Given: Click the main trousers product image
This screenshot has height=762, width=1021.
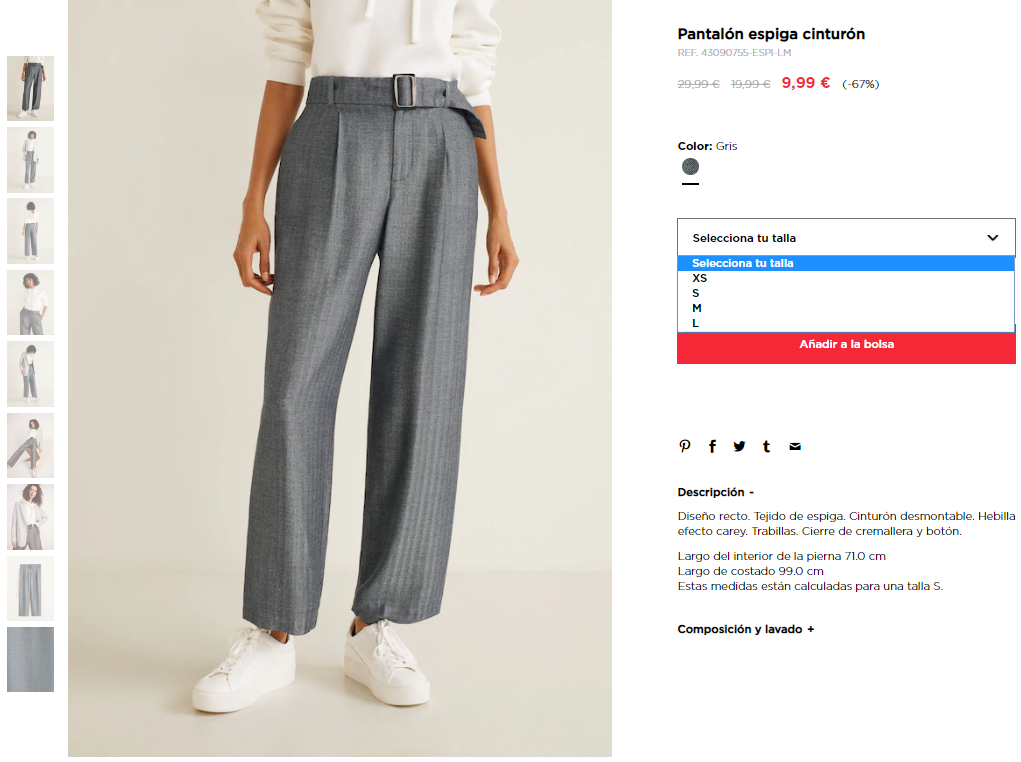Looking at the screenshot, I should point(340,378).
